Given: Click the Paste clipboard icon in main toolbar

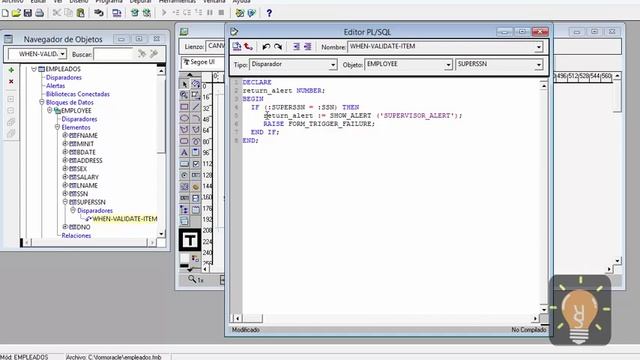Looking at the screenshot, I should pyautogui.click(x=81, y=13).
